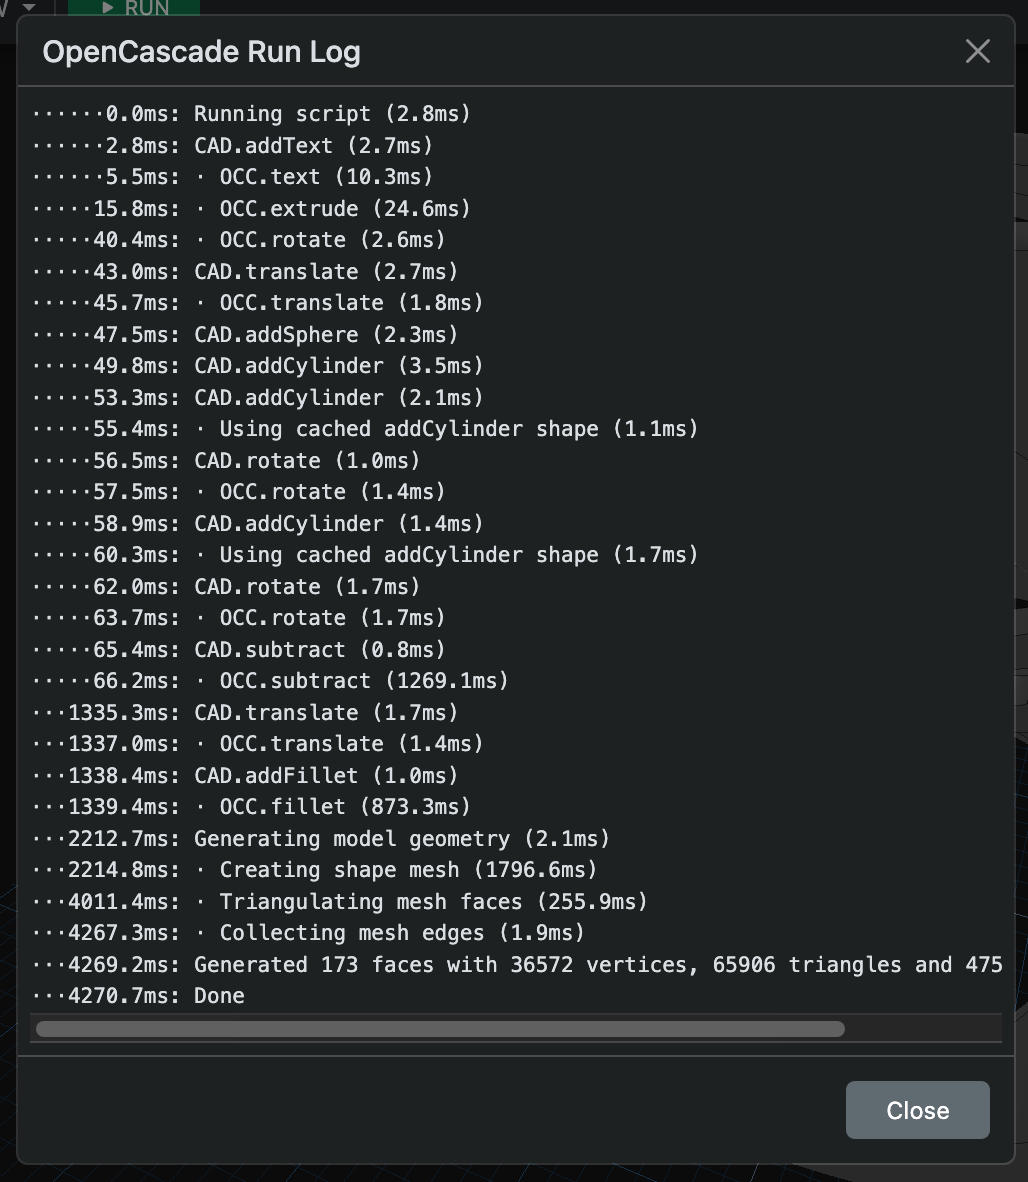
Task: Select the "Running script" log line
Action: [x=331, y=114]
